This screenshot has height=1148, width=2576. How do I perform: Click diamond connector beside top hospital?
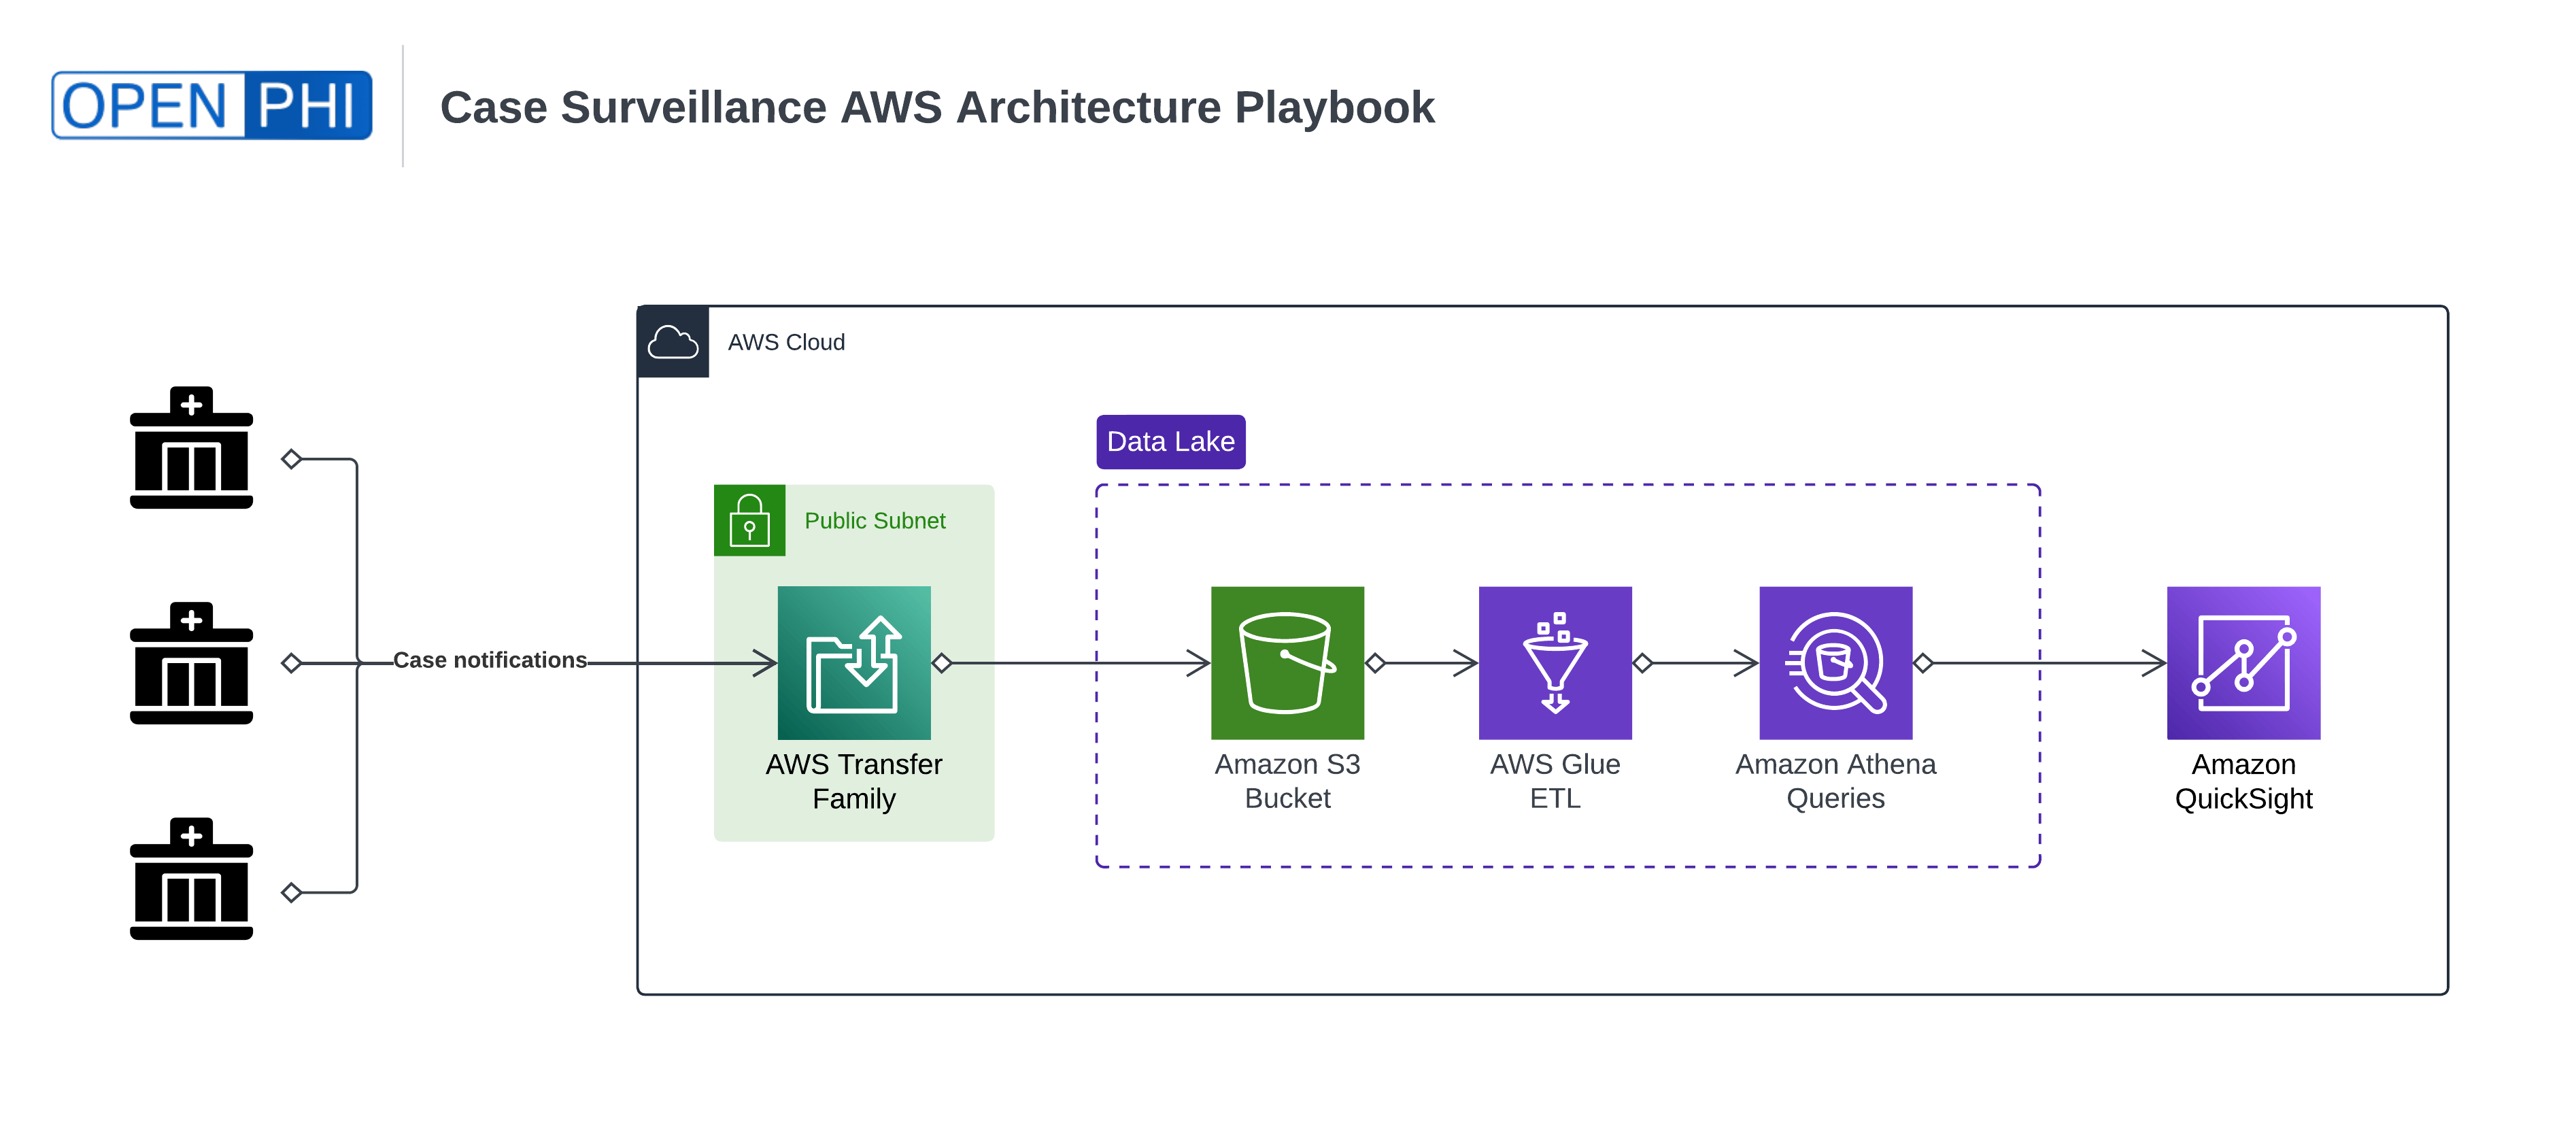click(292, 459)
